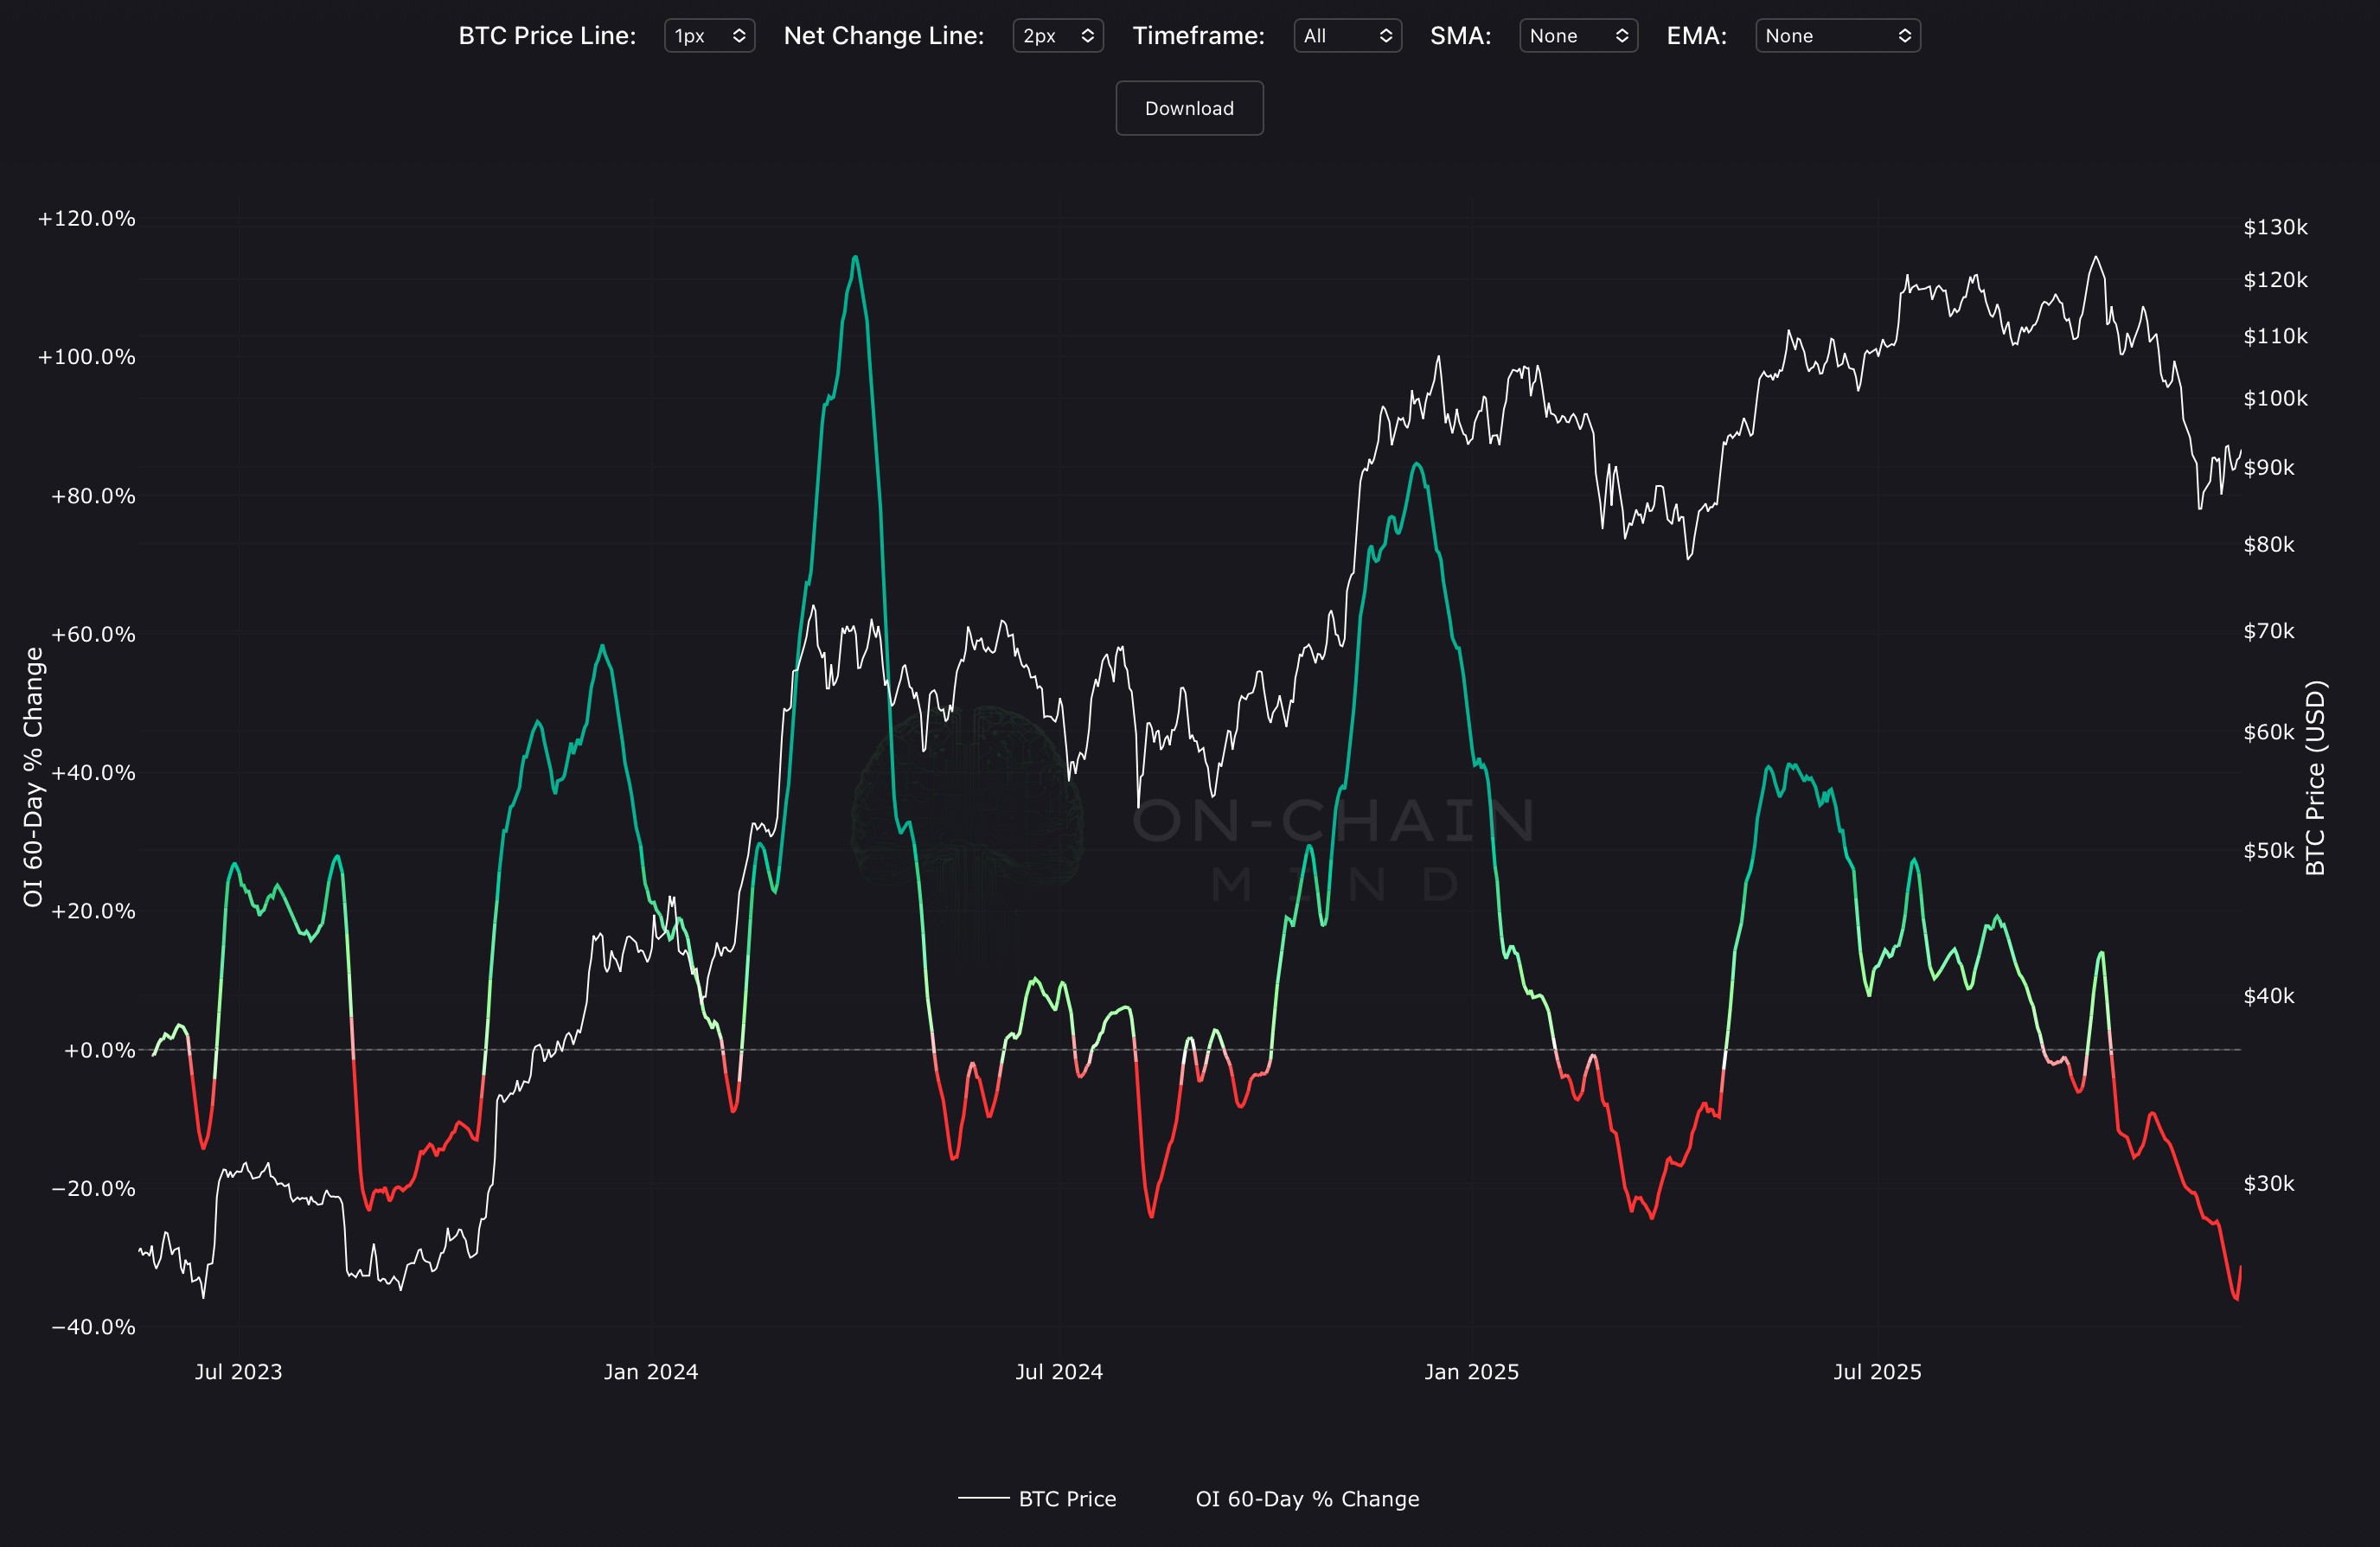The height and width of the screenshot is (1547, 2380).
Task: Toggle BTC Price series in legend
Action: [x=1066, y=1499]
